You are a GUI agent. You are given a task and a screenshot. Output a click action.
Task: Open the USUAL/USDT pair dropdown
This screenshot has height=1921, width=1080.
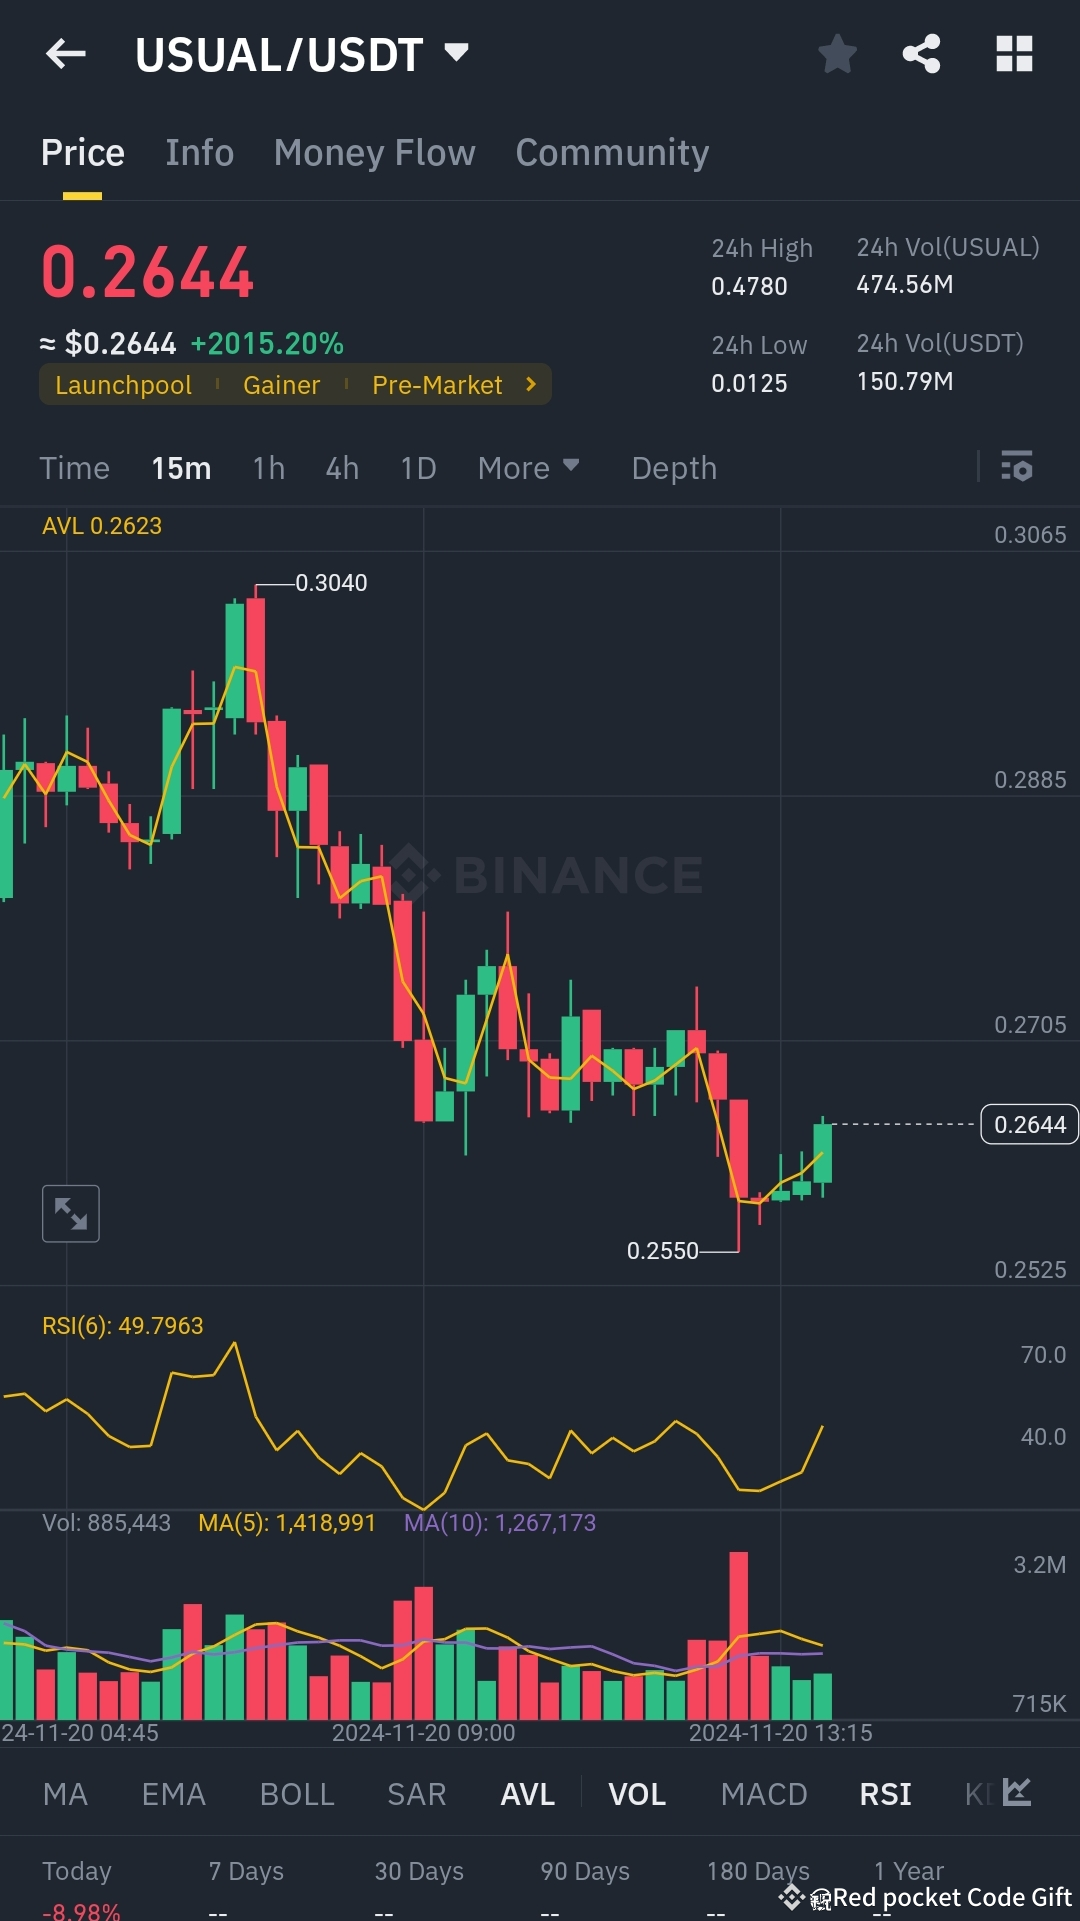click(456, 52)
